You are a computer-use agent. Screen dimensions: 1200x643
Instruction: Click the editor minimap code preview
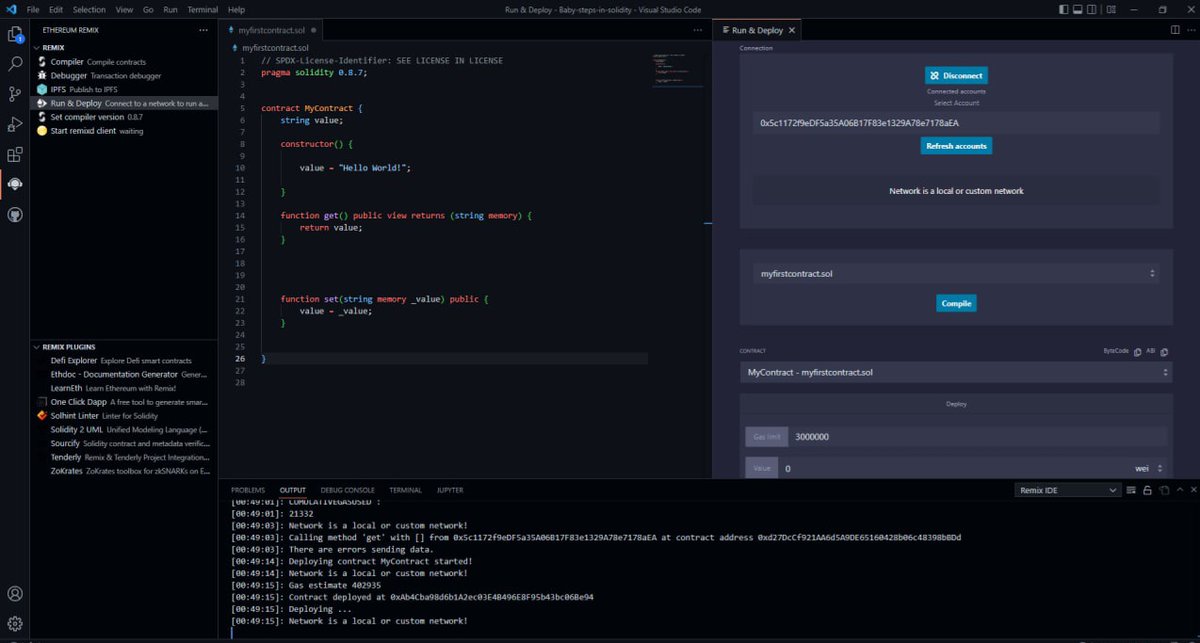point(679,72)
